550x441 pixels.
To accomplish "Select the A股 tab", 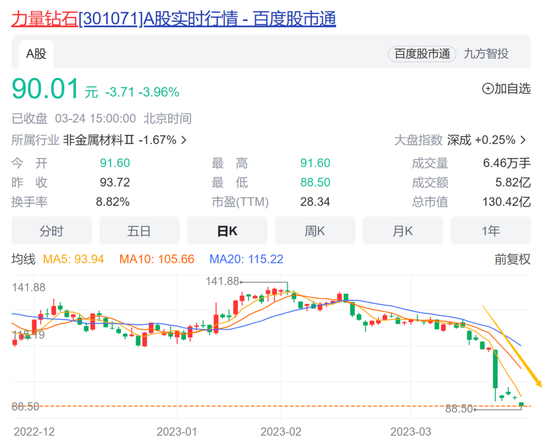I will coord(36,54).
